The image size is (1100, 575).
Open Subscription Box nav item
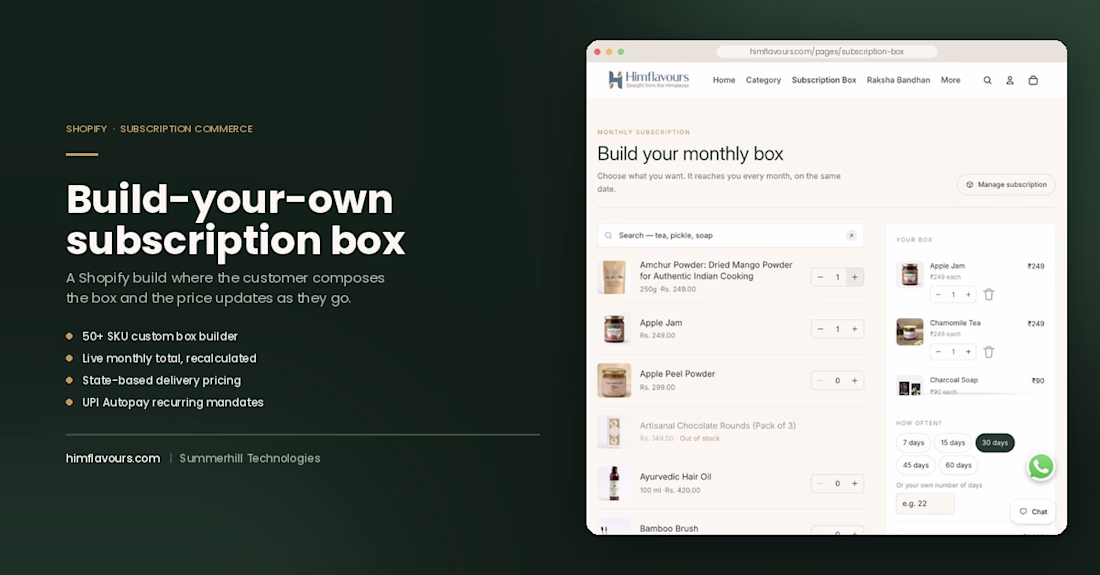pos(824,80)
